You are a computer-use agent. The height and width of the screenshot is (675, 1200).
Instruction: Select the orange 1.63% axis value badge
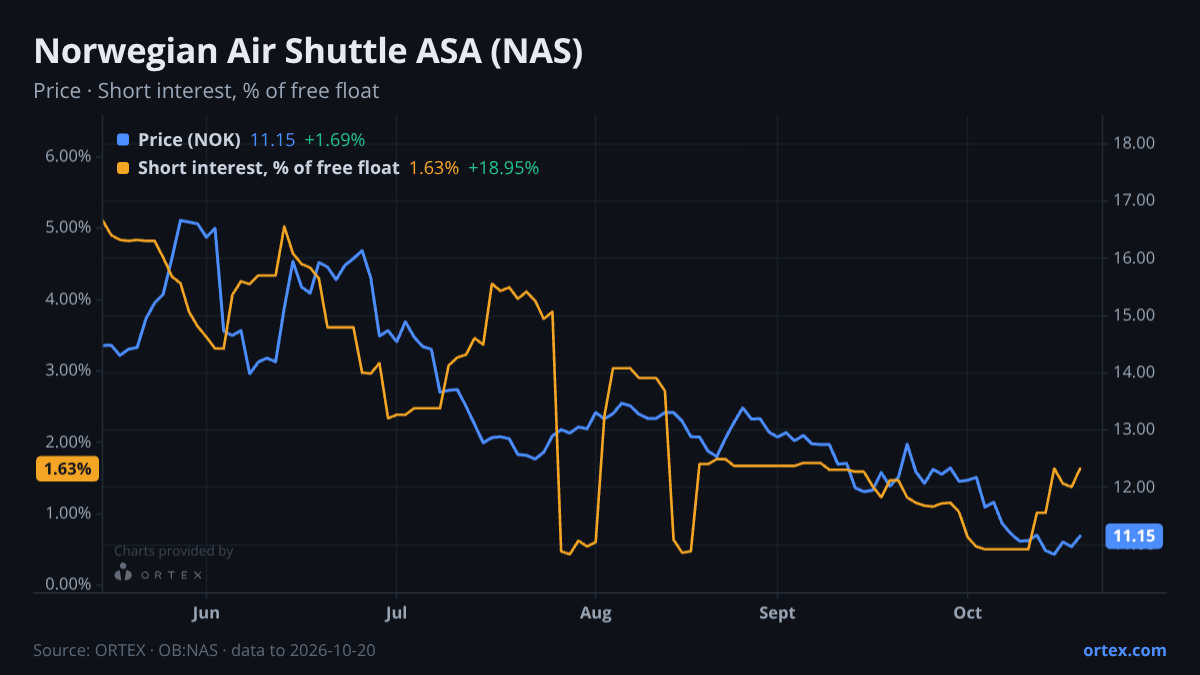tap(67, 469)
